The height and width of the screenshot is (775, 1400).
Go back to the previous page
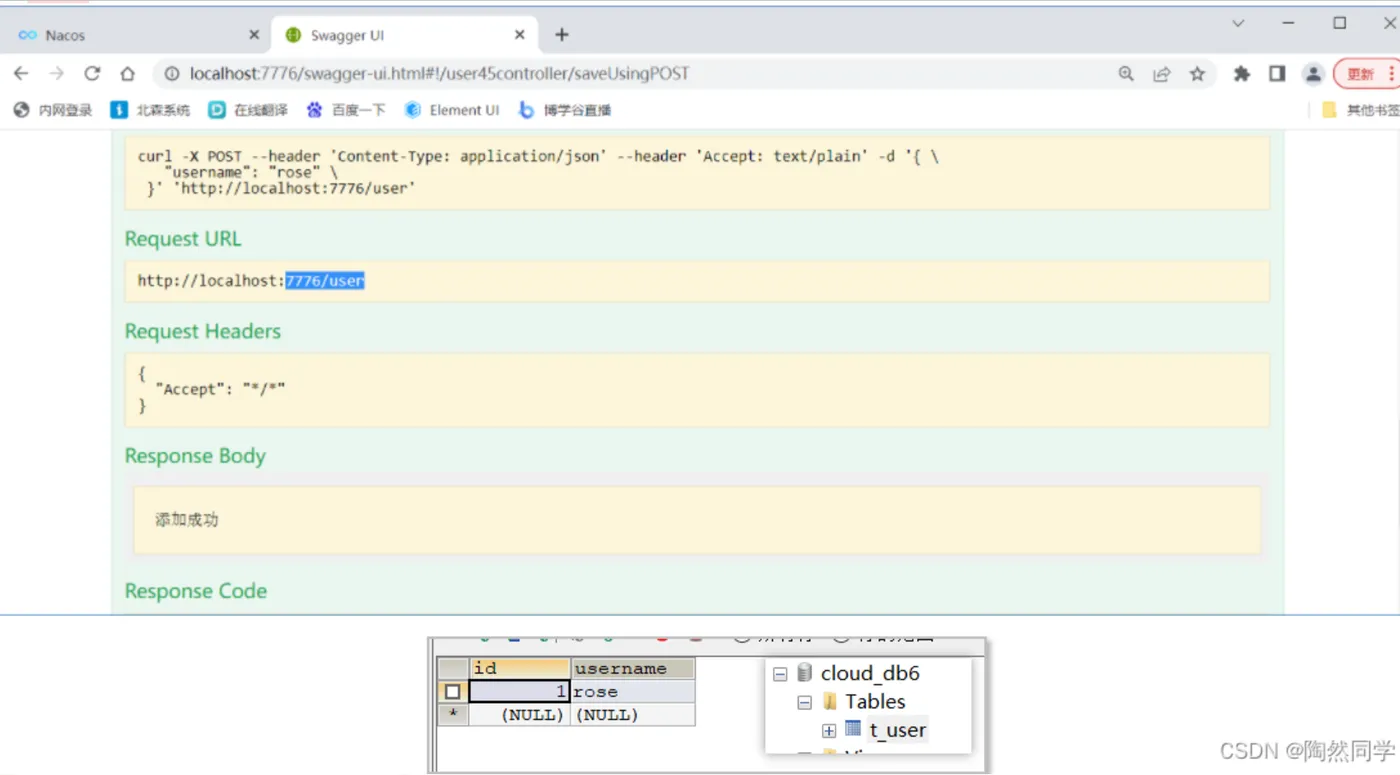point(21,73)
